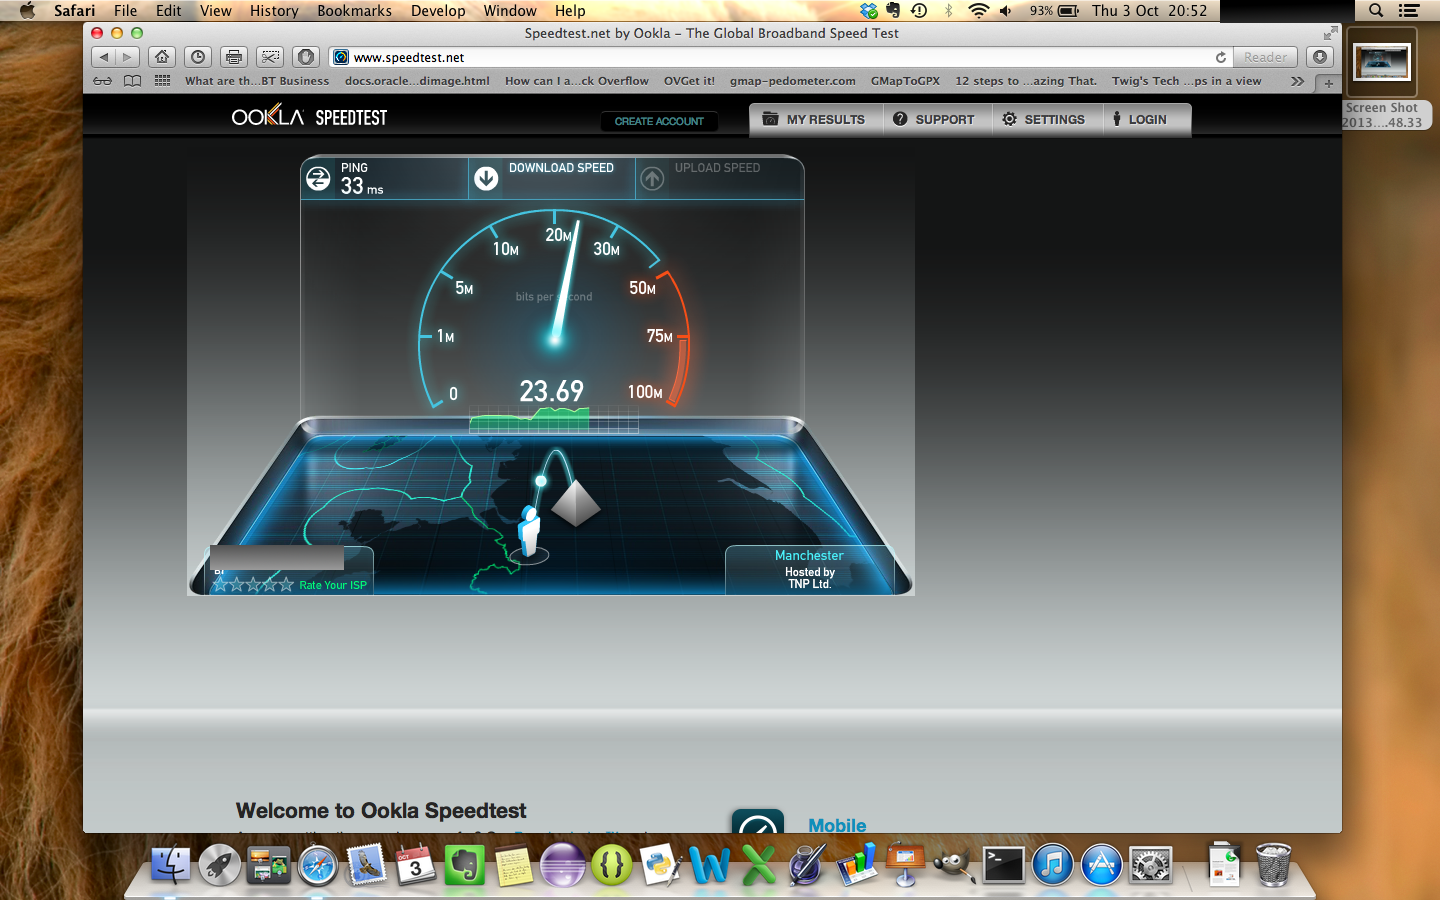
Task: Click the Manchester hosted-by server label
Action: tap(809, 569)
